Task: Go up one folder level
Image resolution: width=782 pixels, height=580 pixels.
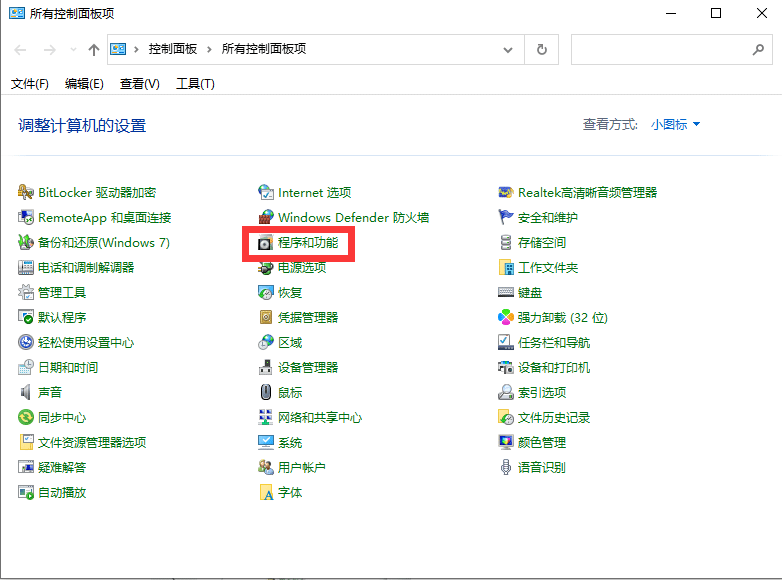Action: [93, 49]
